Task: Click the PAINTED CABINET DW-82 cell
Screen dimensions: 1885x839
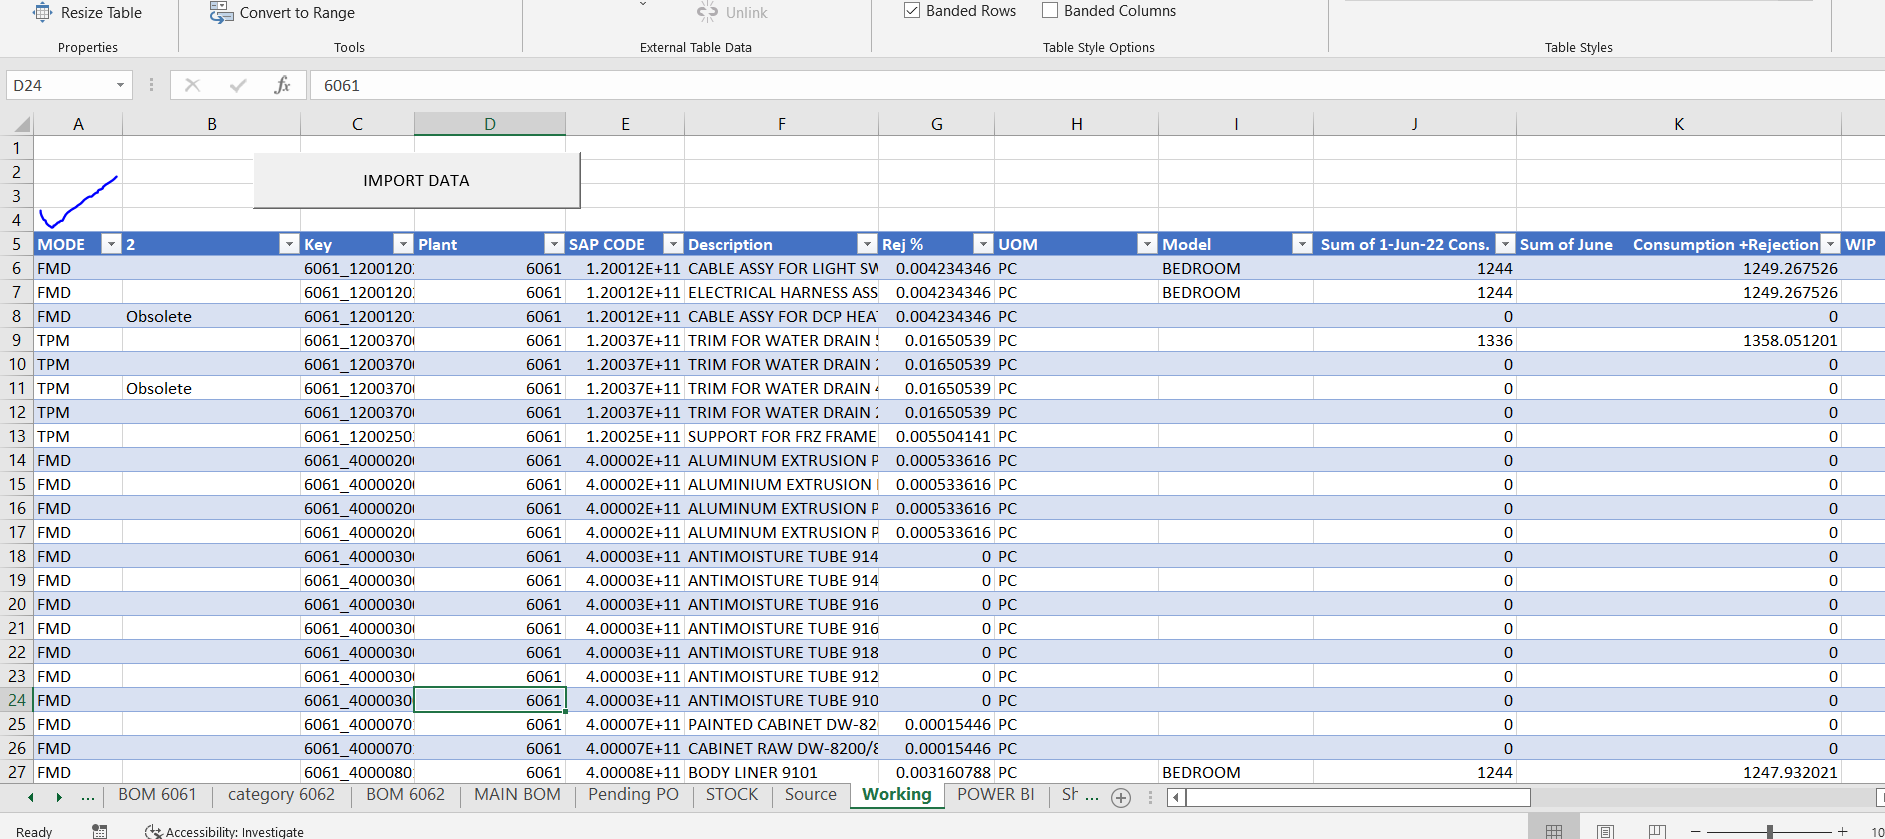Action: tap(781, 724)
